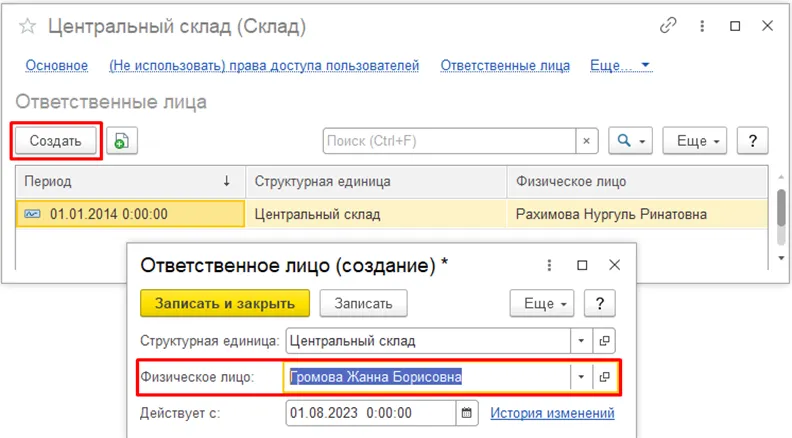Open История изменений link
This screenshot has height=438, width=792.
[552, 413]
